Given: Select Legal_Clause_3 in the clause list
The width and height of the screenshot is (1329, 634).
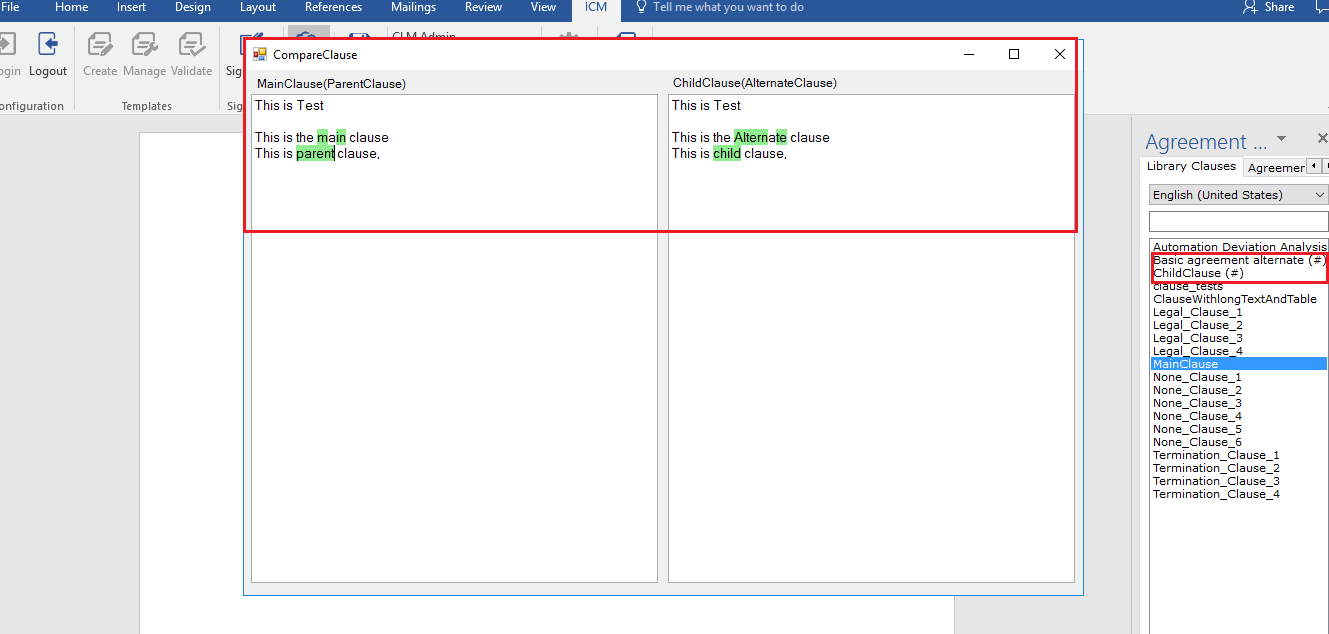Looking at the screenshot, I should point(1197,338).
